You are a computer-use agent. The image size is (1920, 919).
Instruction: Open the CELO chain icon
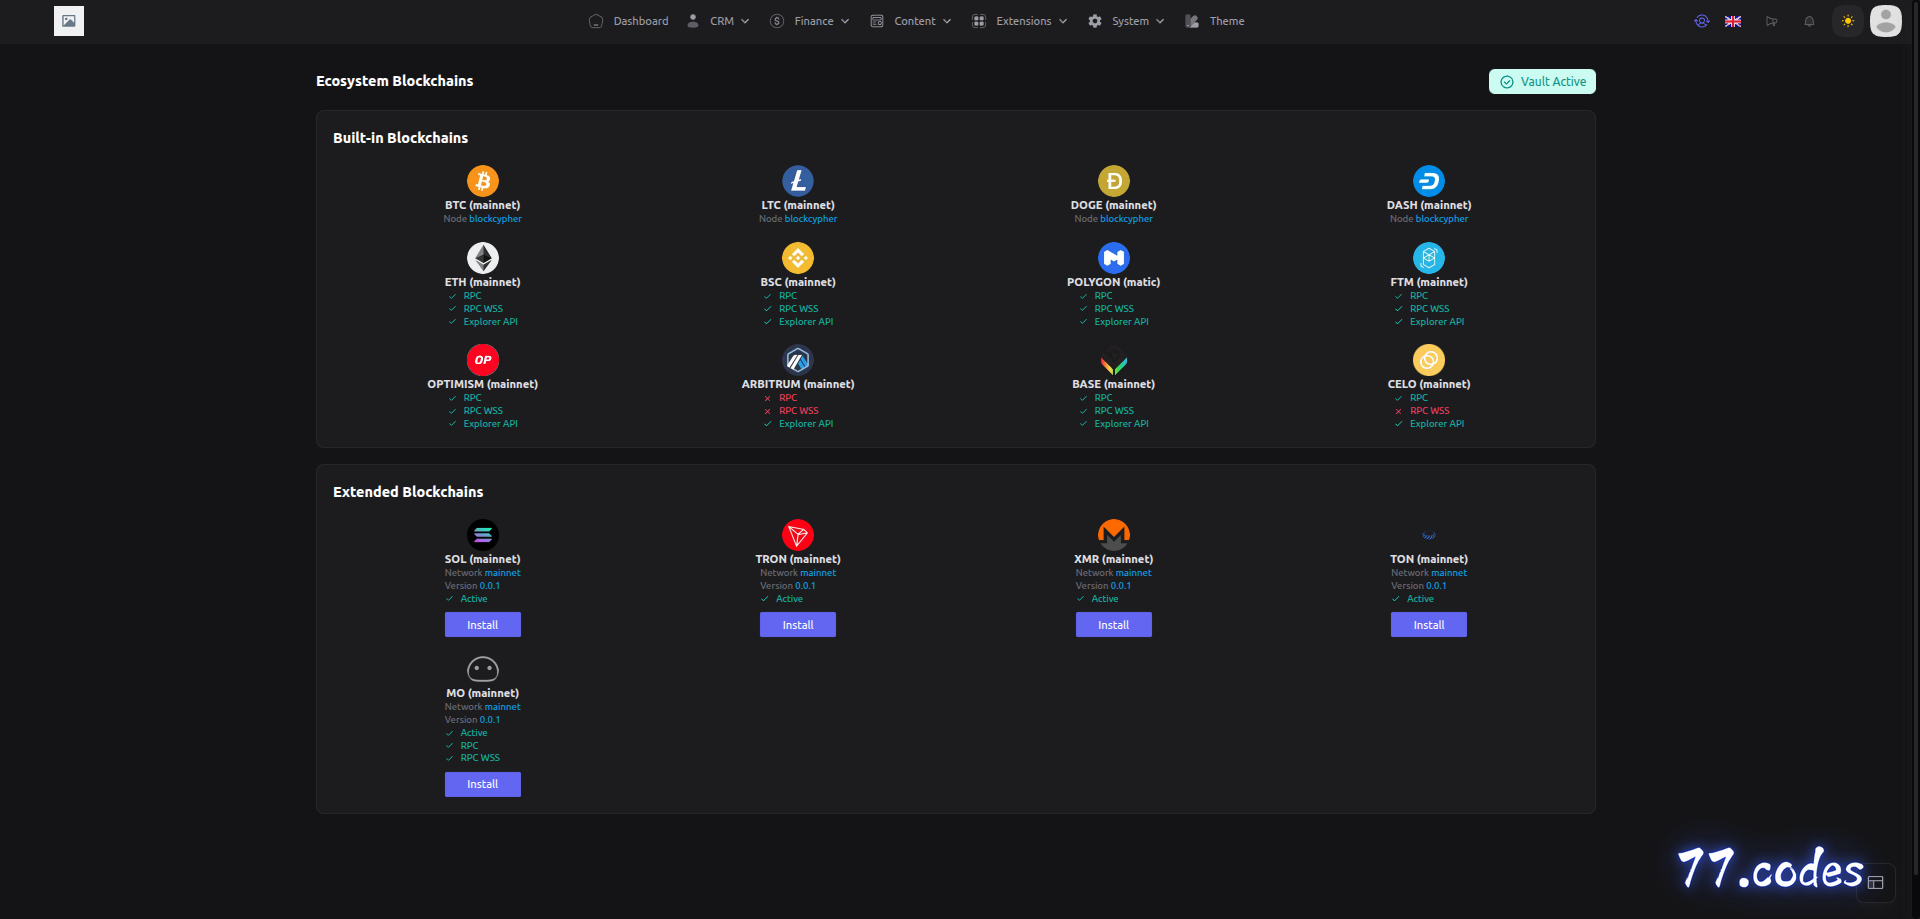click(1429, 360)
